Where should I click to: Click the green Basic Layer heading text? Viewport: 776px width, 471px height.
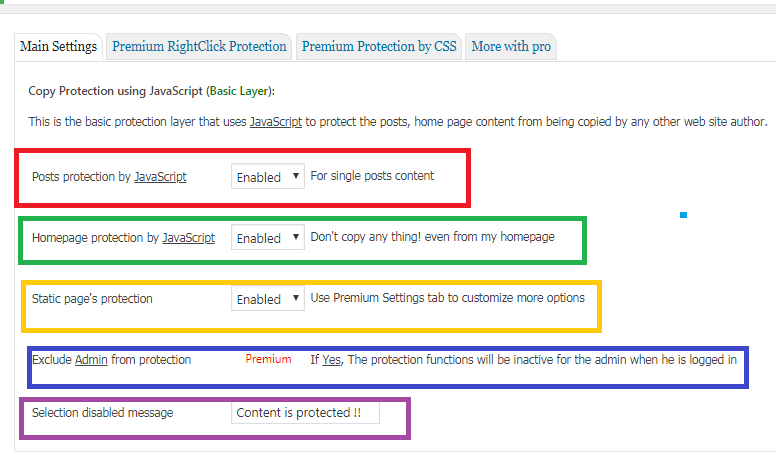[239, 90]
